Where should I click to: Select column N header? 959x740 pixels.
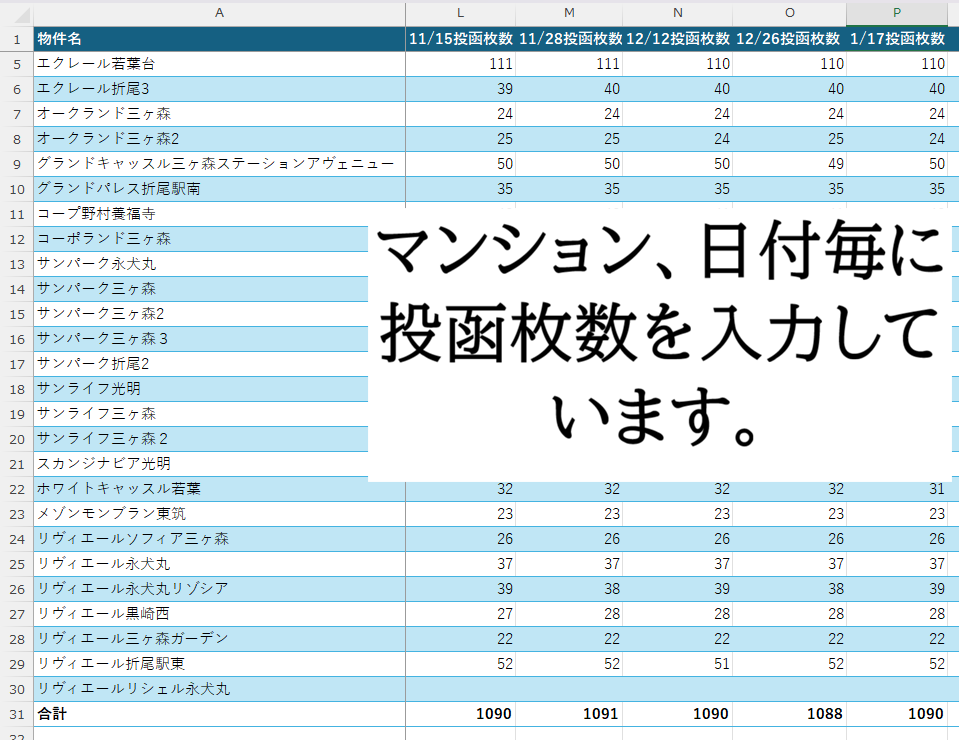(x=678, y=13)
